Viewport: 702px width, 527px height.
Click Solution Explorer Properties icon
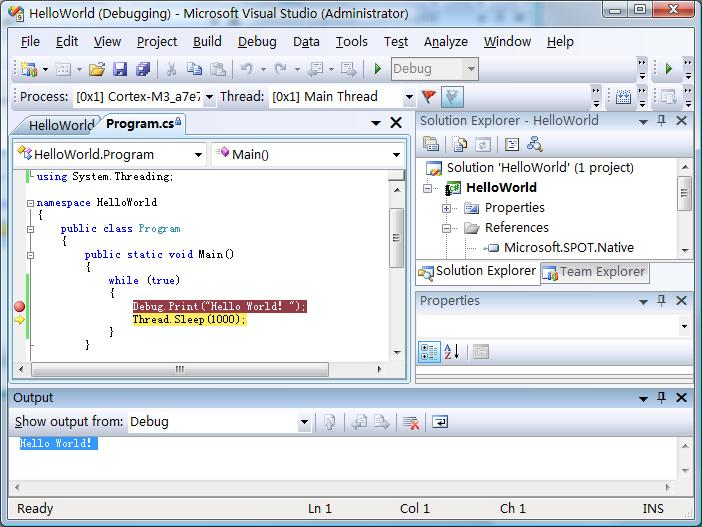pos(431,144)
